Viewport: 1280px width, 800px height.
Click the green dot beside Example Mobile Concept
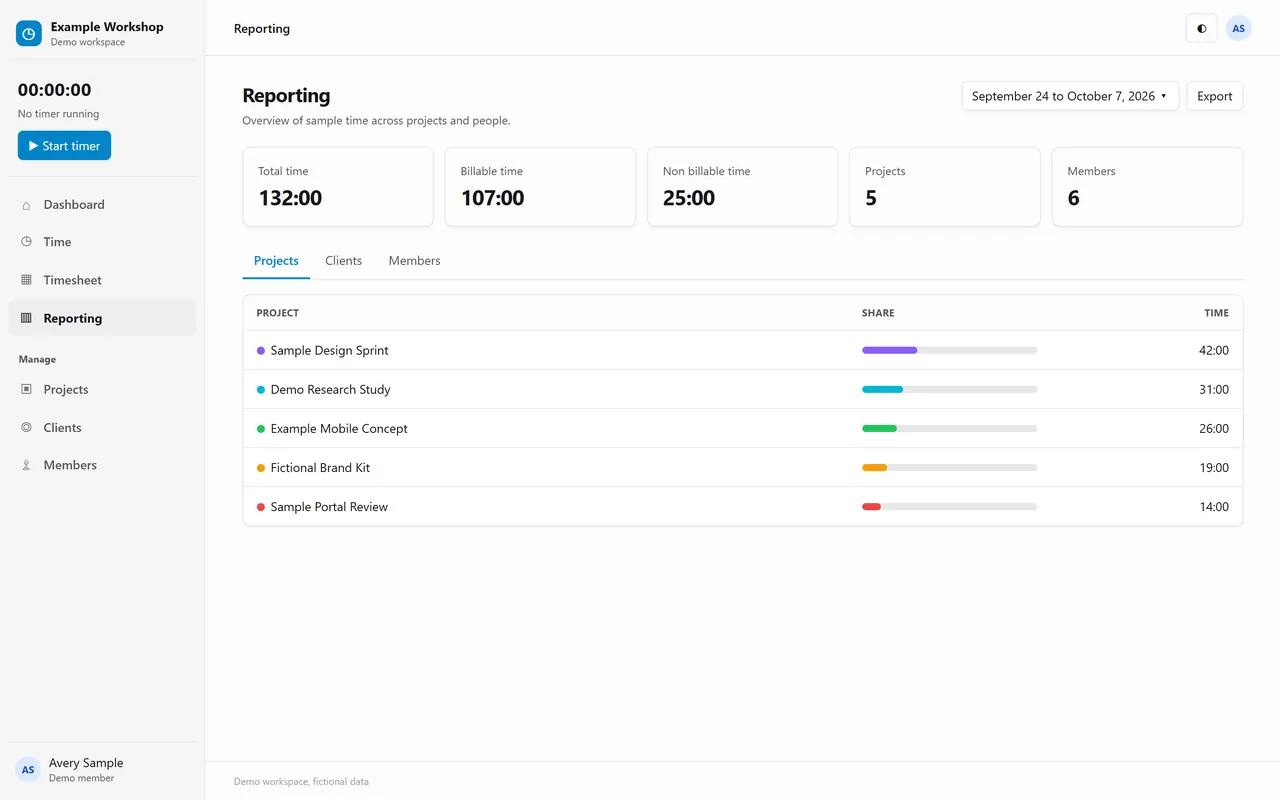pos(261,429)
